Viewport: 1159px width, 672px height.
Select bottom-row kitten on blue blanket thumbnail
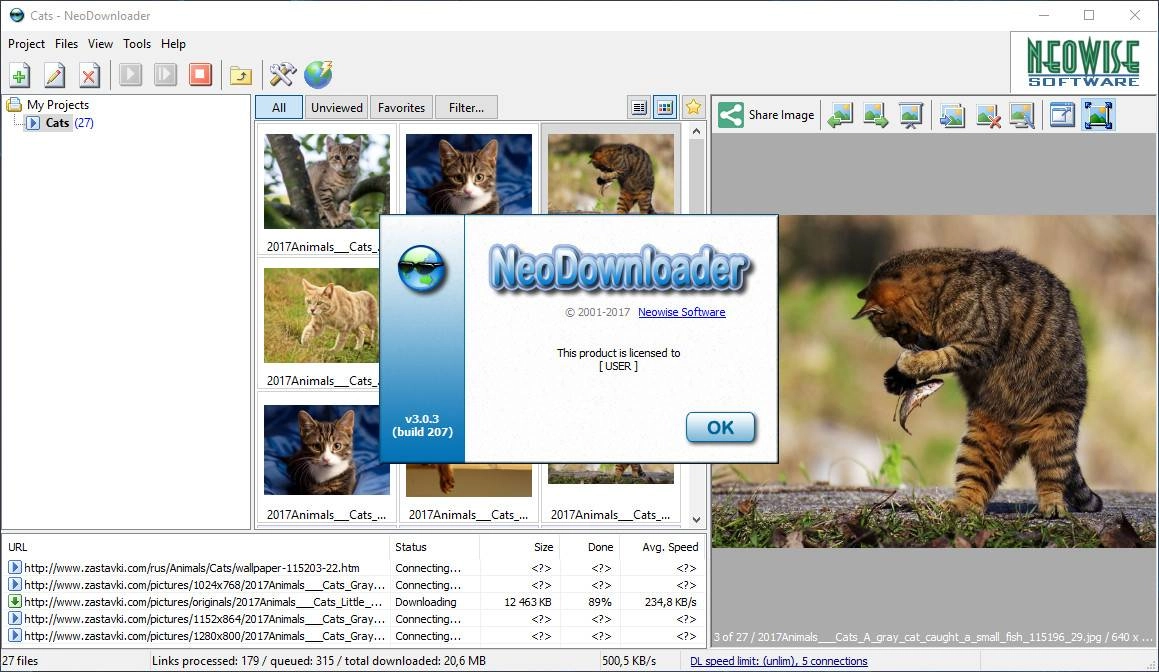(x=327, y=449)
